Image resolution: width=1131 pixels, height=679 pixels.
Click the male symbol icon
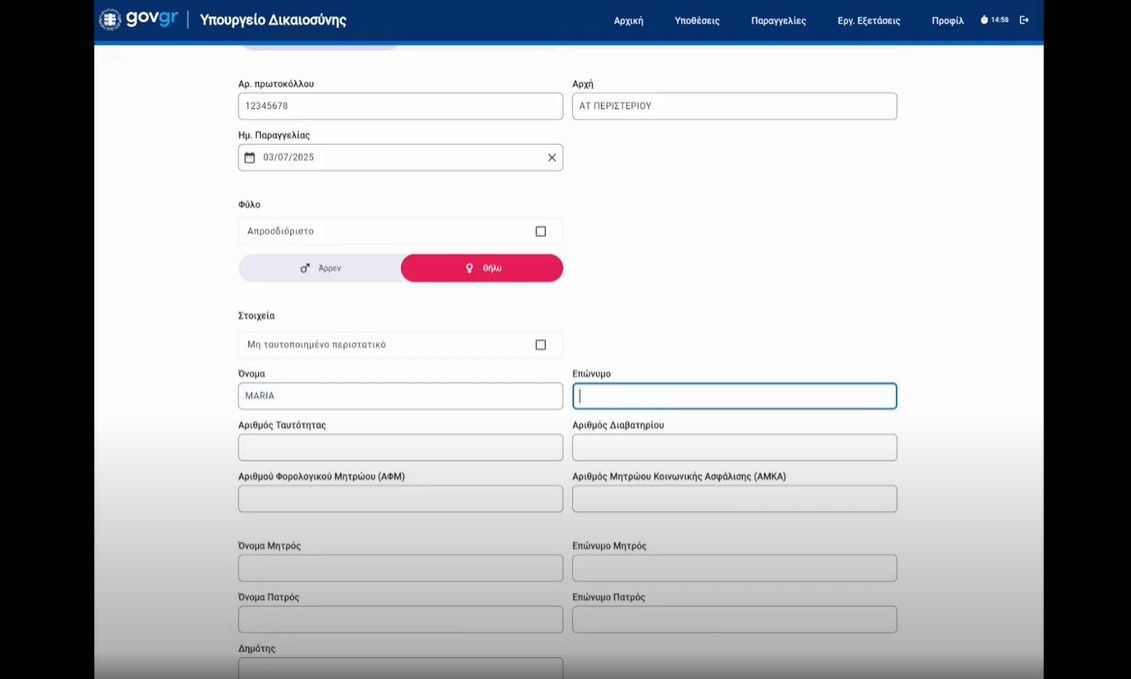pyautogui.click(x=305, y=269)
